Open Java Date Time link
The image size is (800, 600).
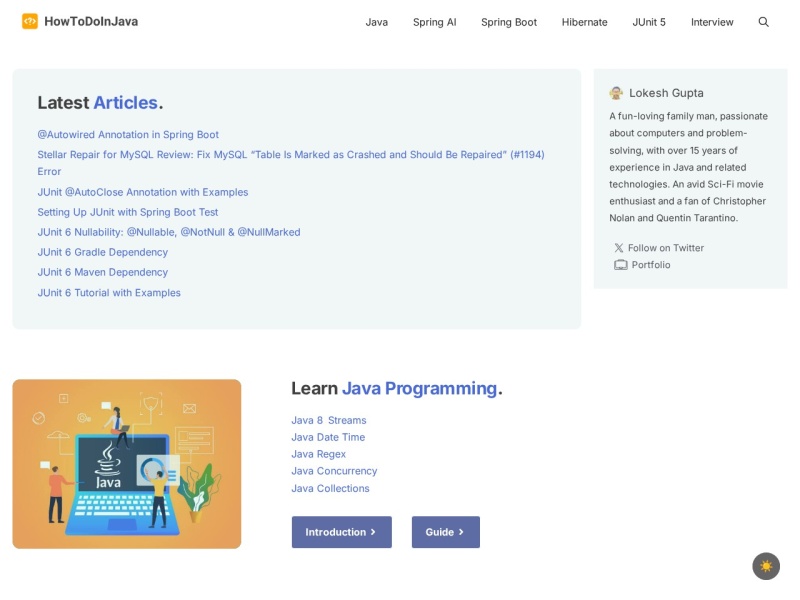[328, 437]
